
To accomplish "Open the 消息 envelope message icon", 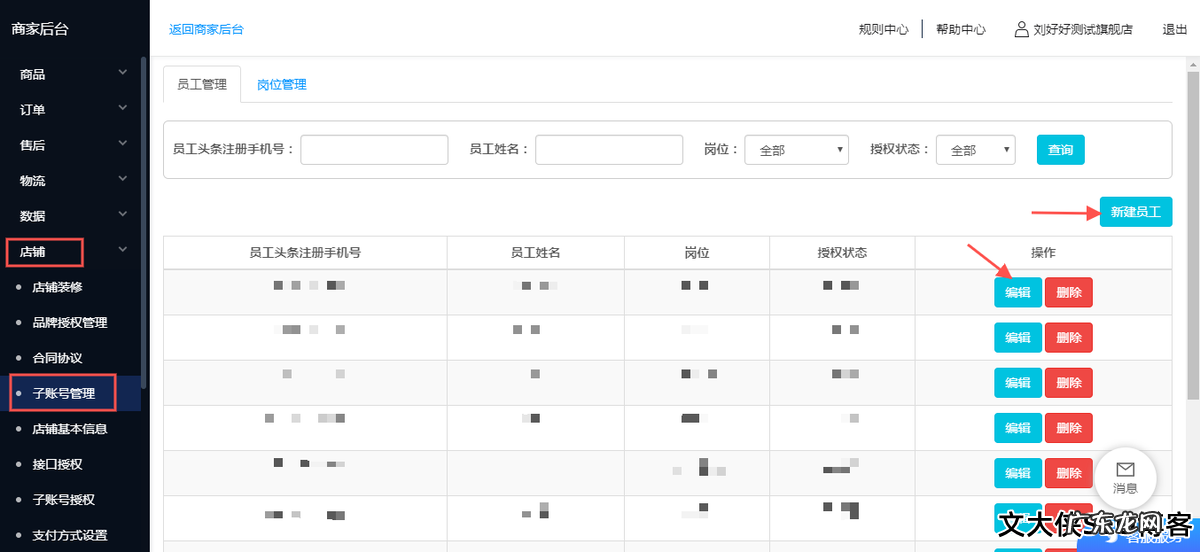I will coord(1125,469).
